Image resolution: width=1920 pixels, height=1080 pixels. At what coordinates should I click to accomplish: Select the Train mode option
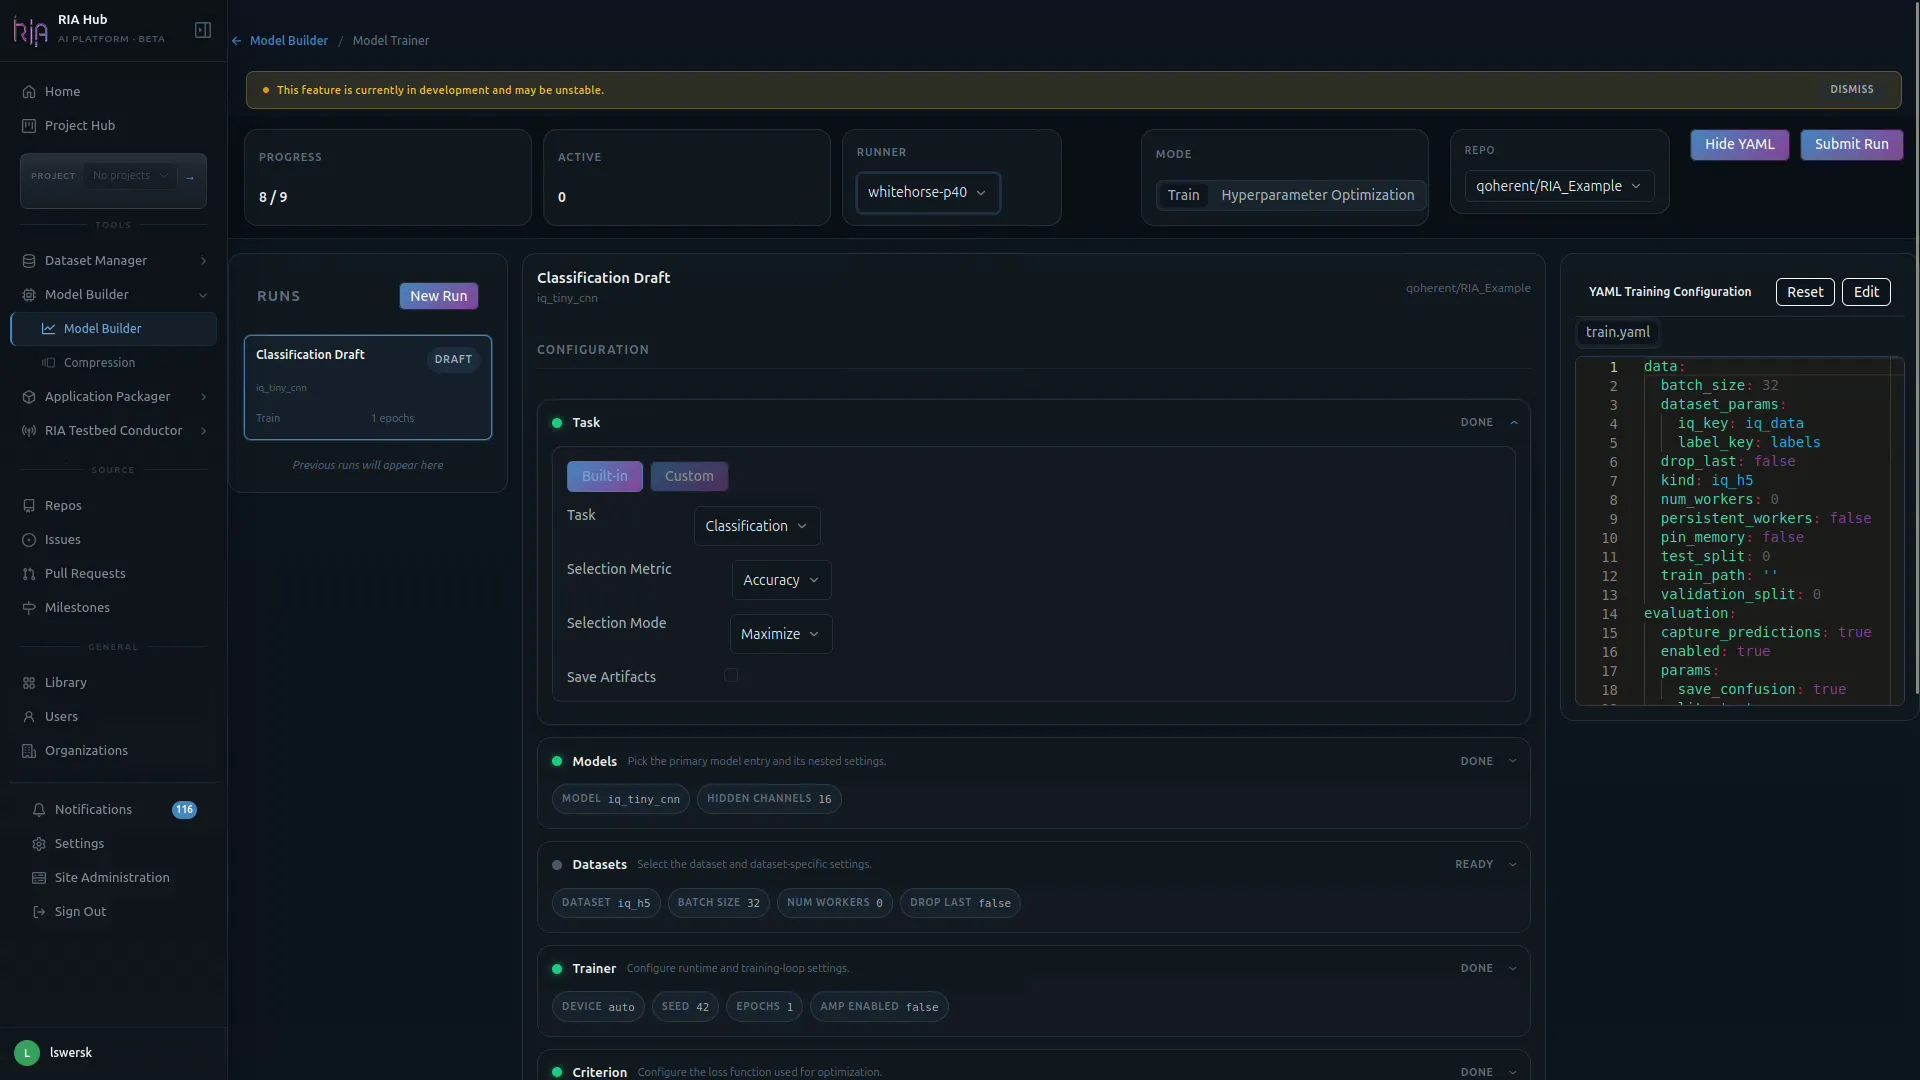1183,195
